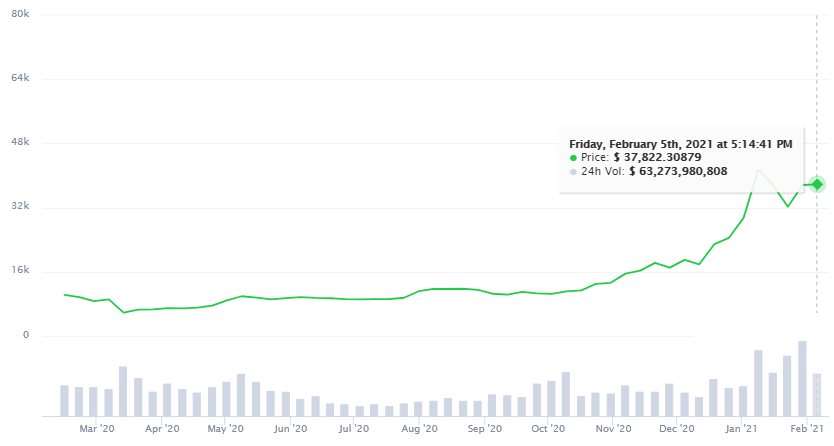The image size is (834, 446).
Task: Select the Dec '20 label on the time axis
Action: click(677, 428)
